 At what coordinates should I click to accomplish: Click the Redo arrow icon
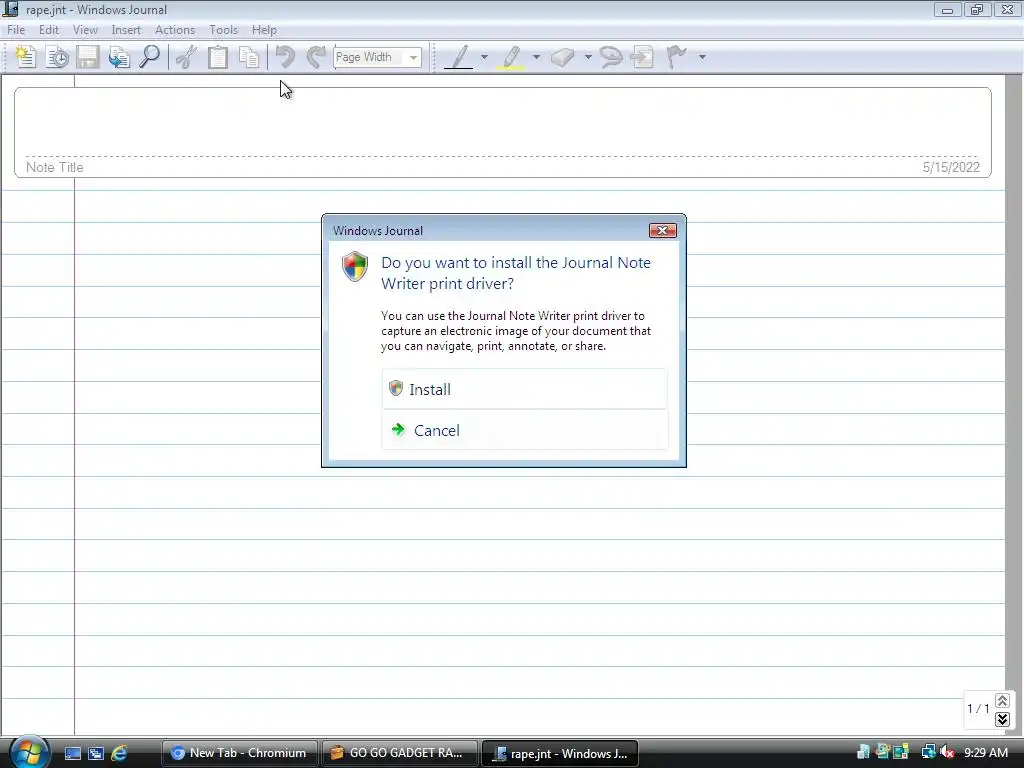coord(316,57)
